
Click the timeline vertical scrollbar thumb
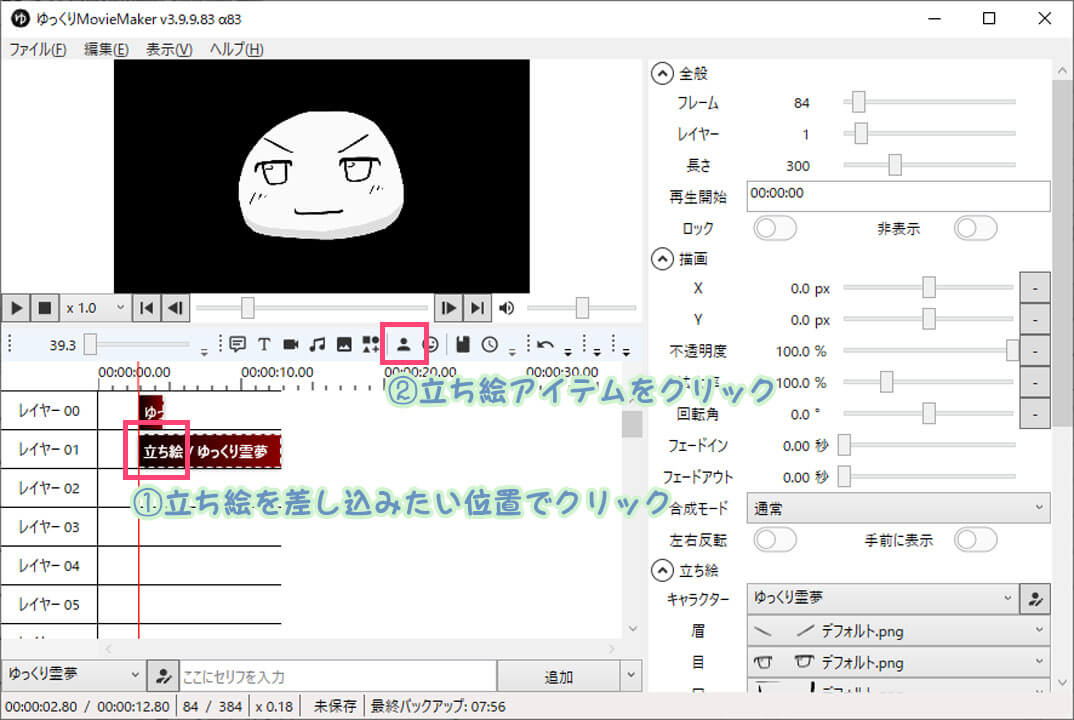pyautogui.click(x=632, y=424)
